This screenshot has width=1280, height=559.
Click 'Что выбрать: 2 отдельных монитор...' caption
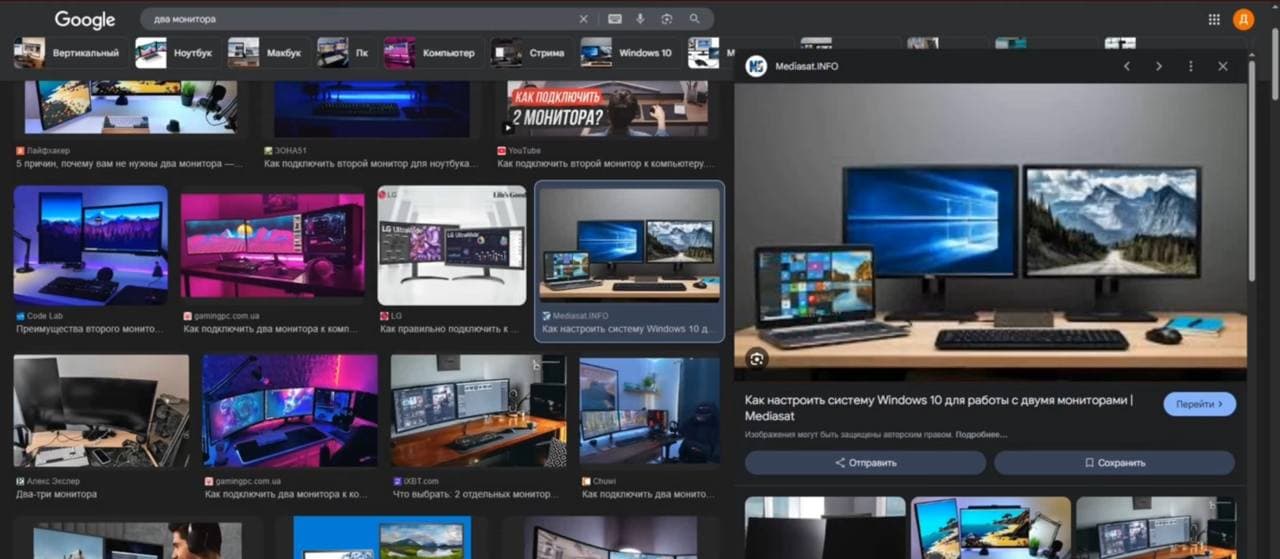[475, 494]
